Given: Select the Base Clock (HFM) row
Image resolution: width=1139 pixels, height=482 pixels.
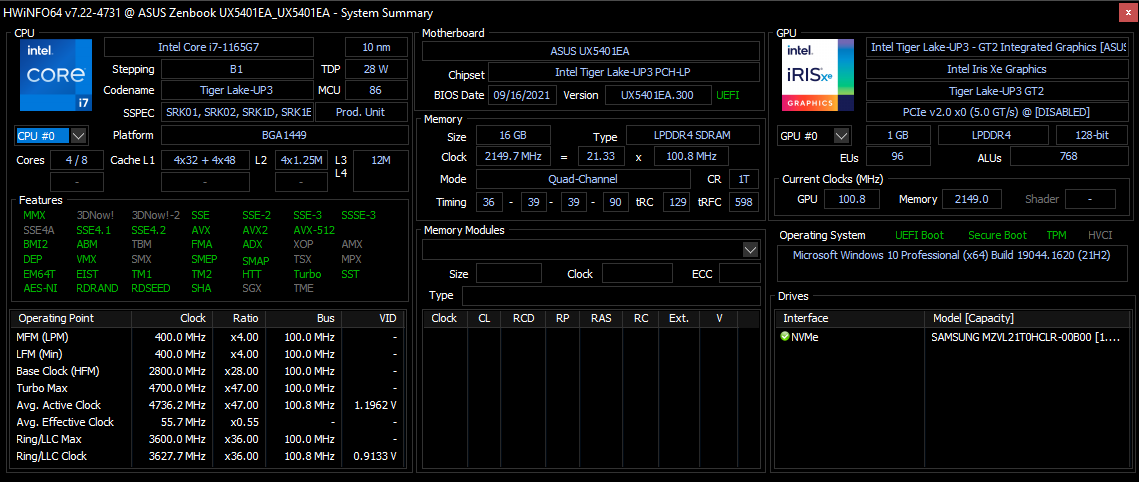Looking at the screenshot, I should coord(206,371).
